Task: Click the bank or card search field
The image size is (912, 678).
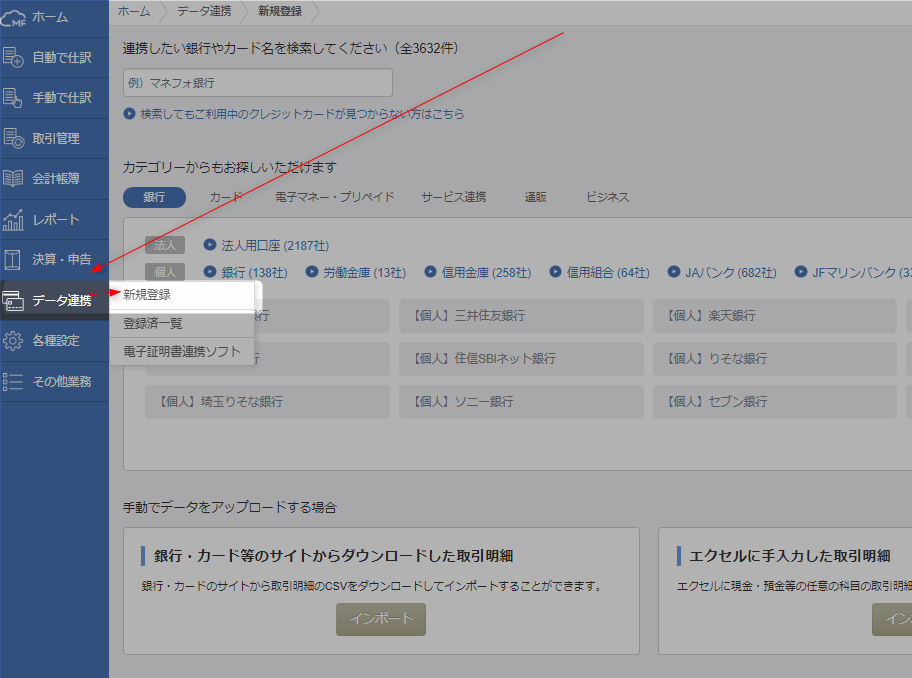Action: 257,83
